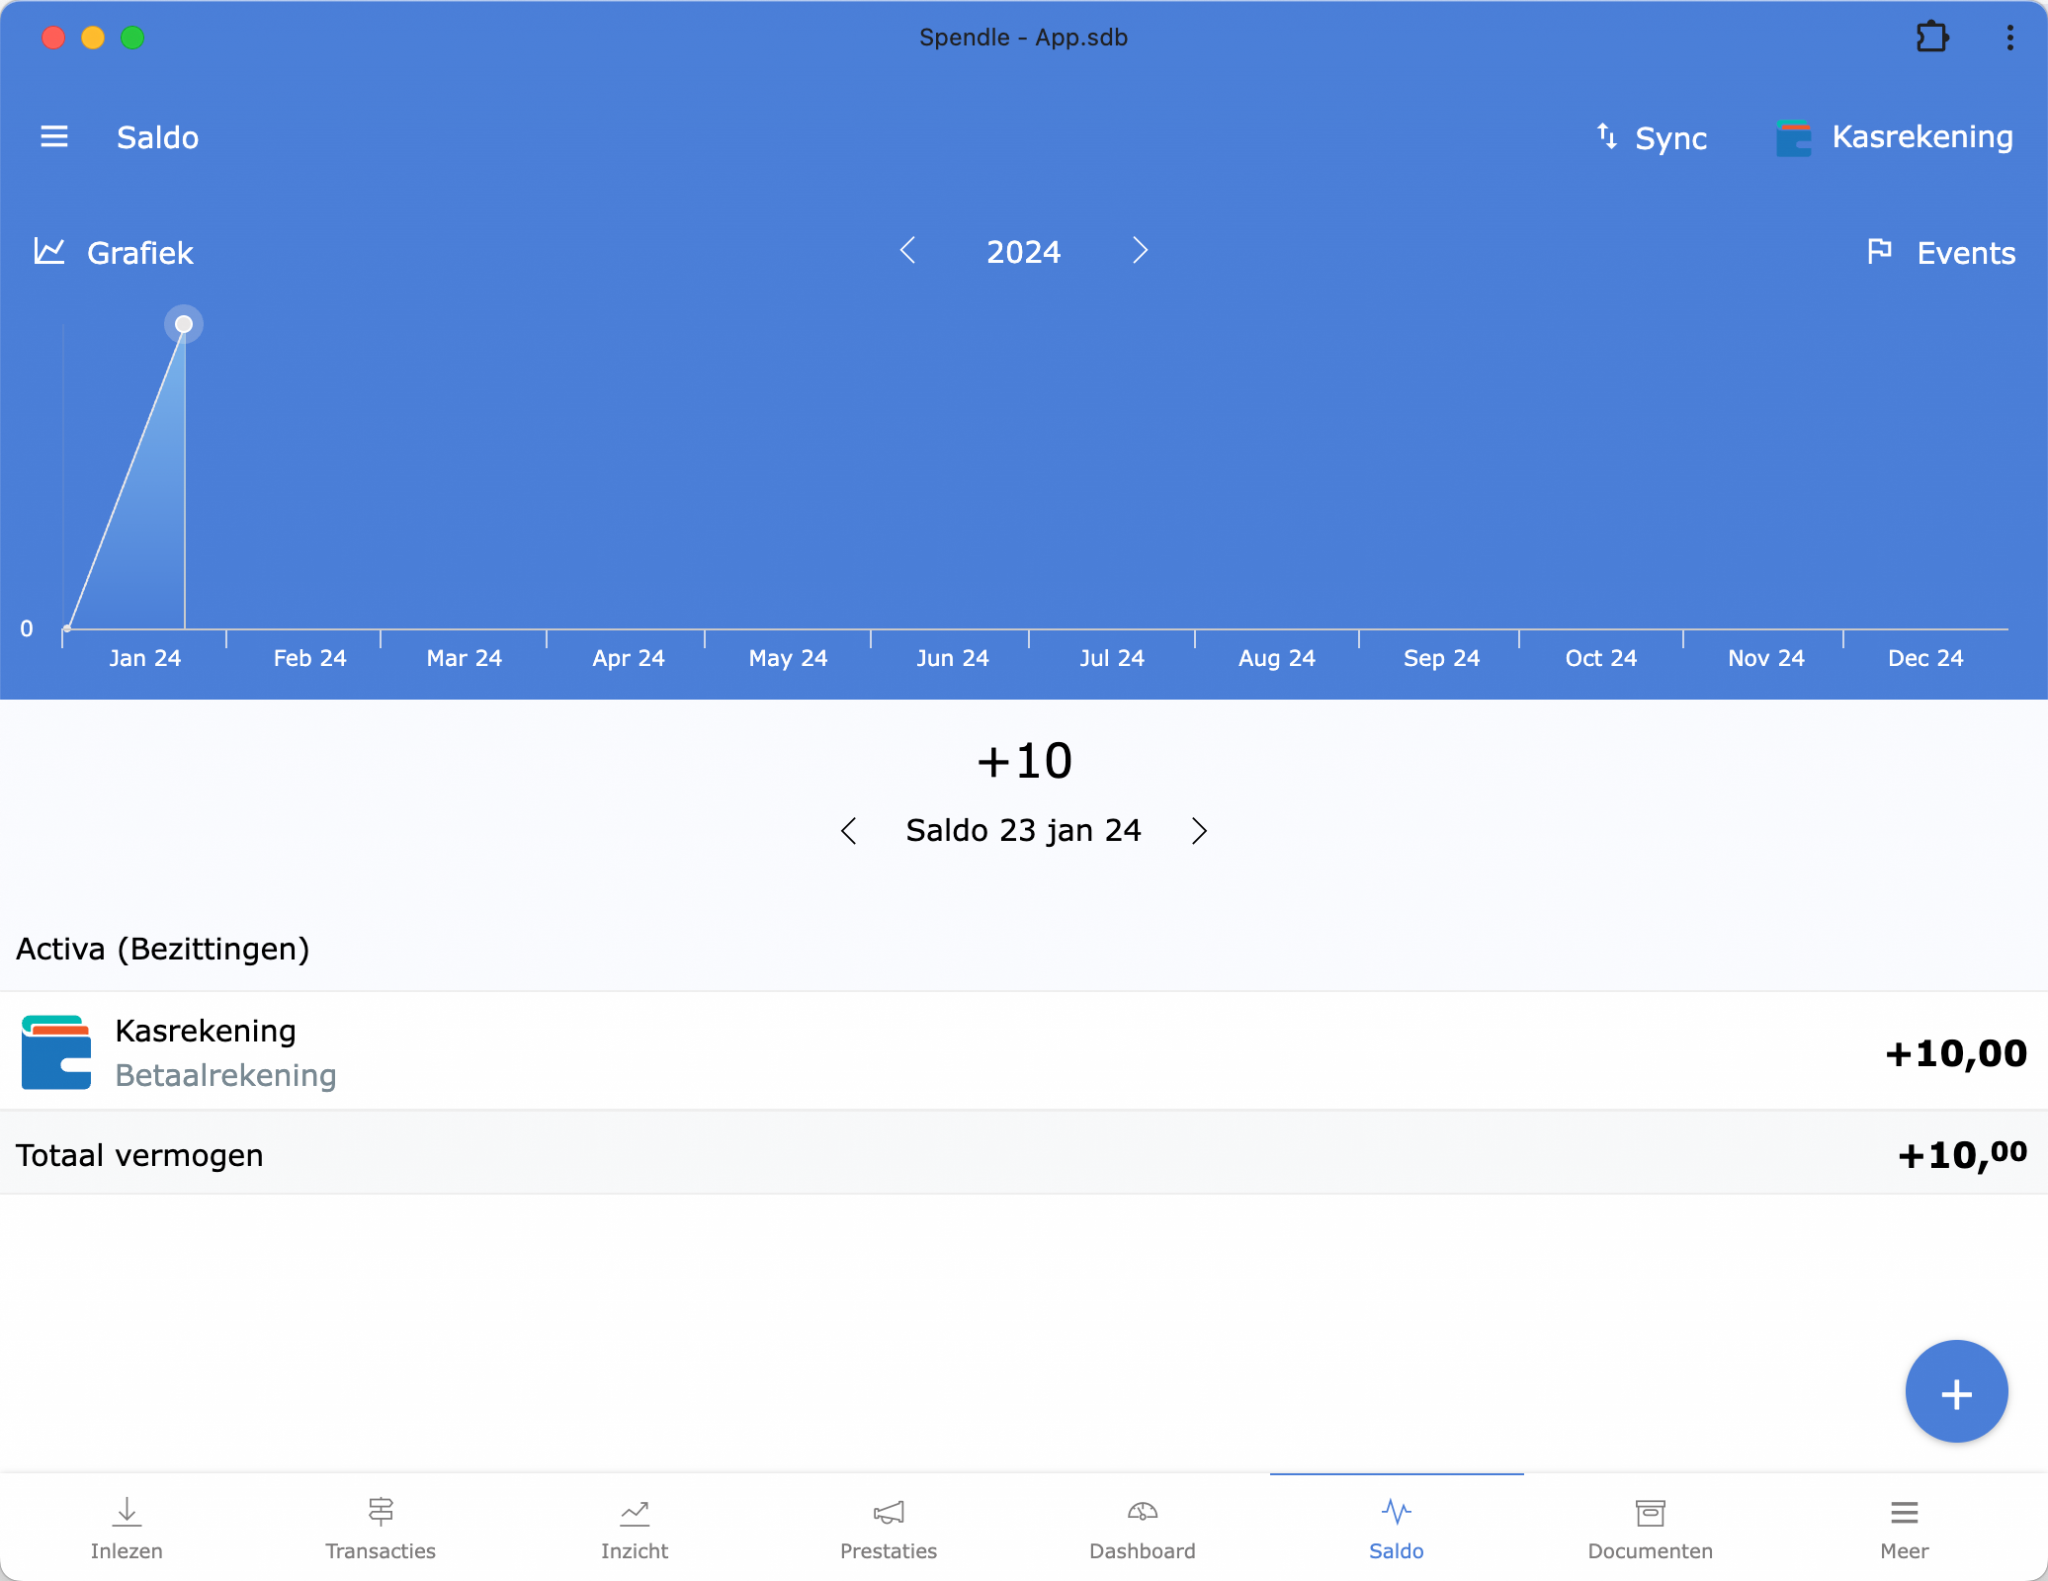Switch to the Transacties tab
This screenshot has height=1581, width=2048.
click(380, 1528)
